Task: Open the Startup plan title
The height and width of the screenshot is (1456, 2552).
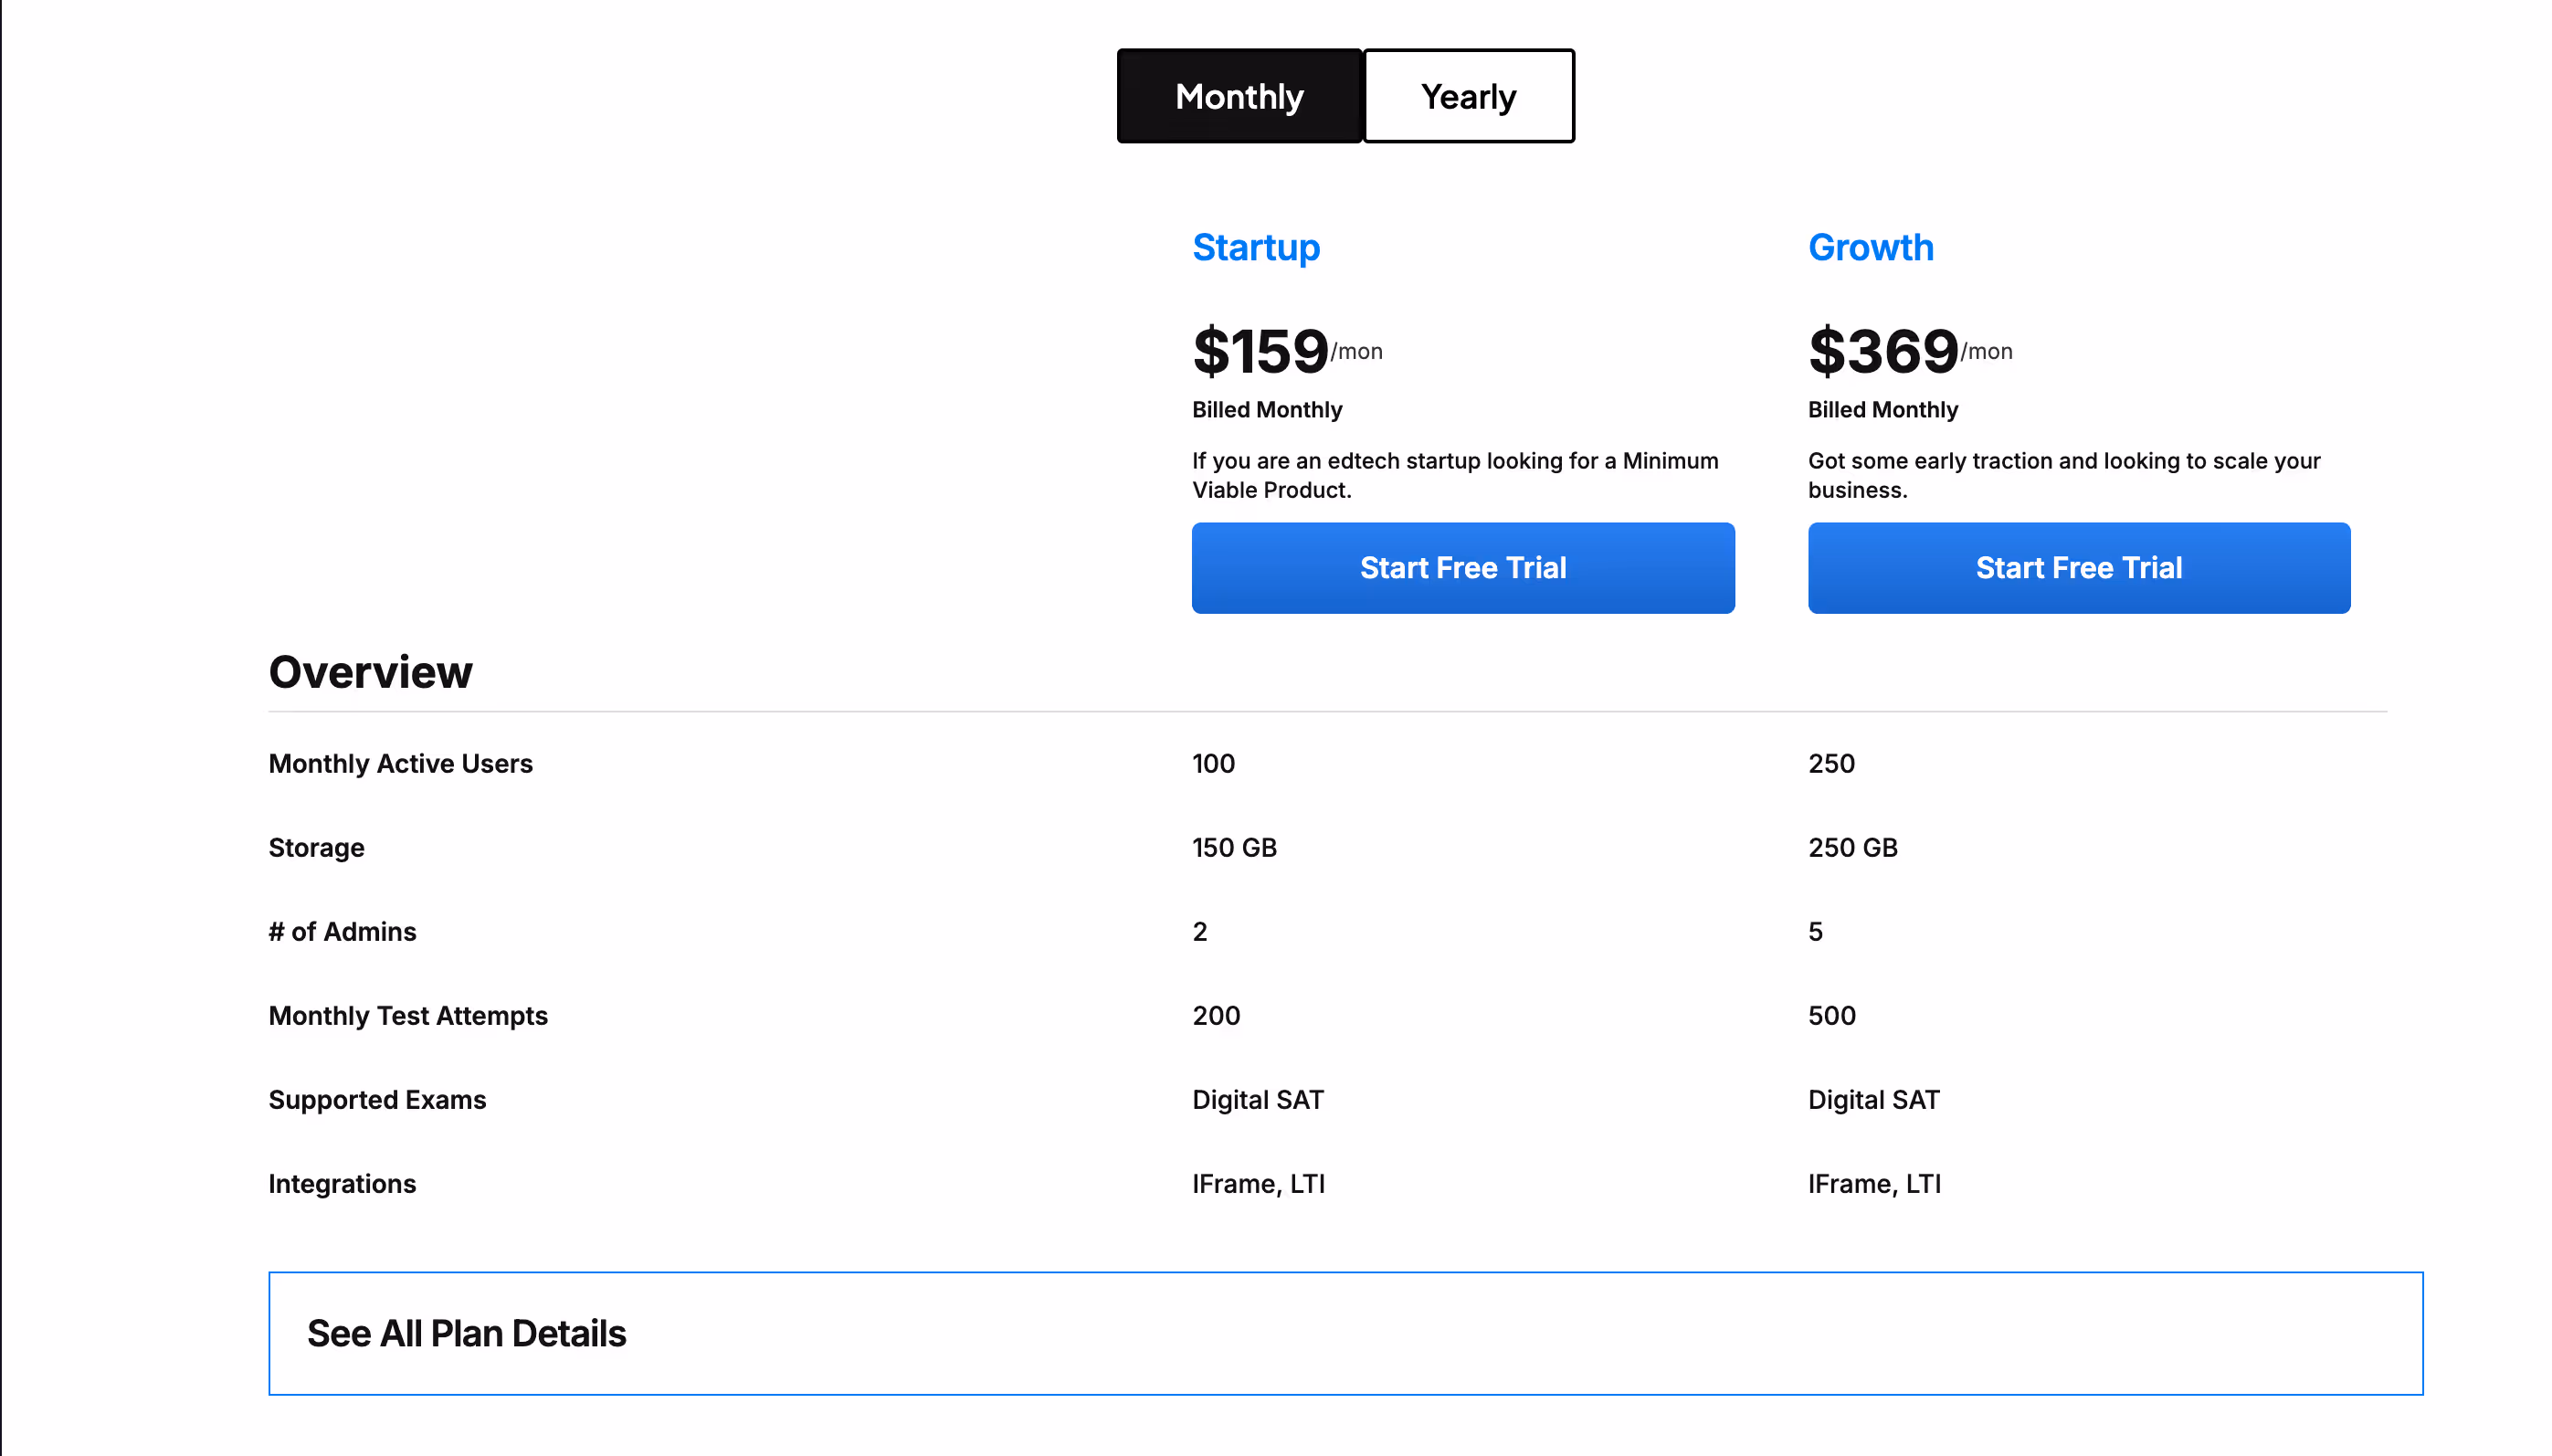Action: click(x=1256, y=247)
